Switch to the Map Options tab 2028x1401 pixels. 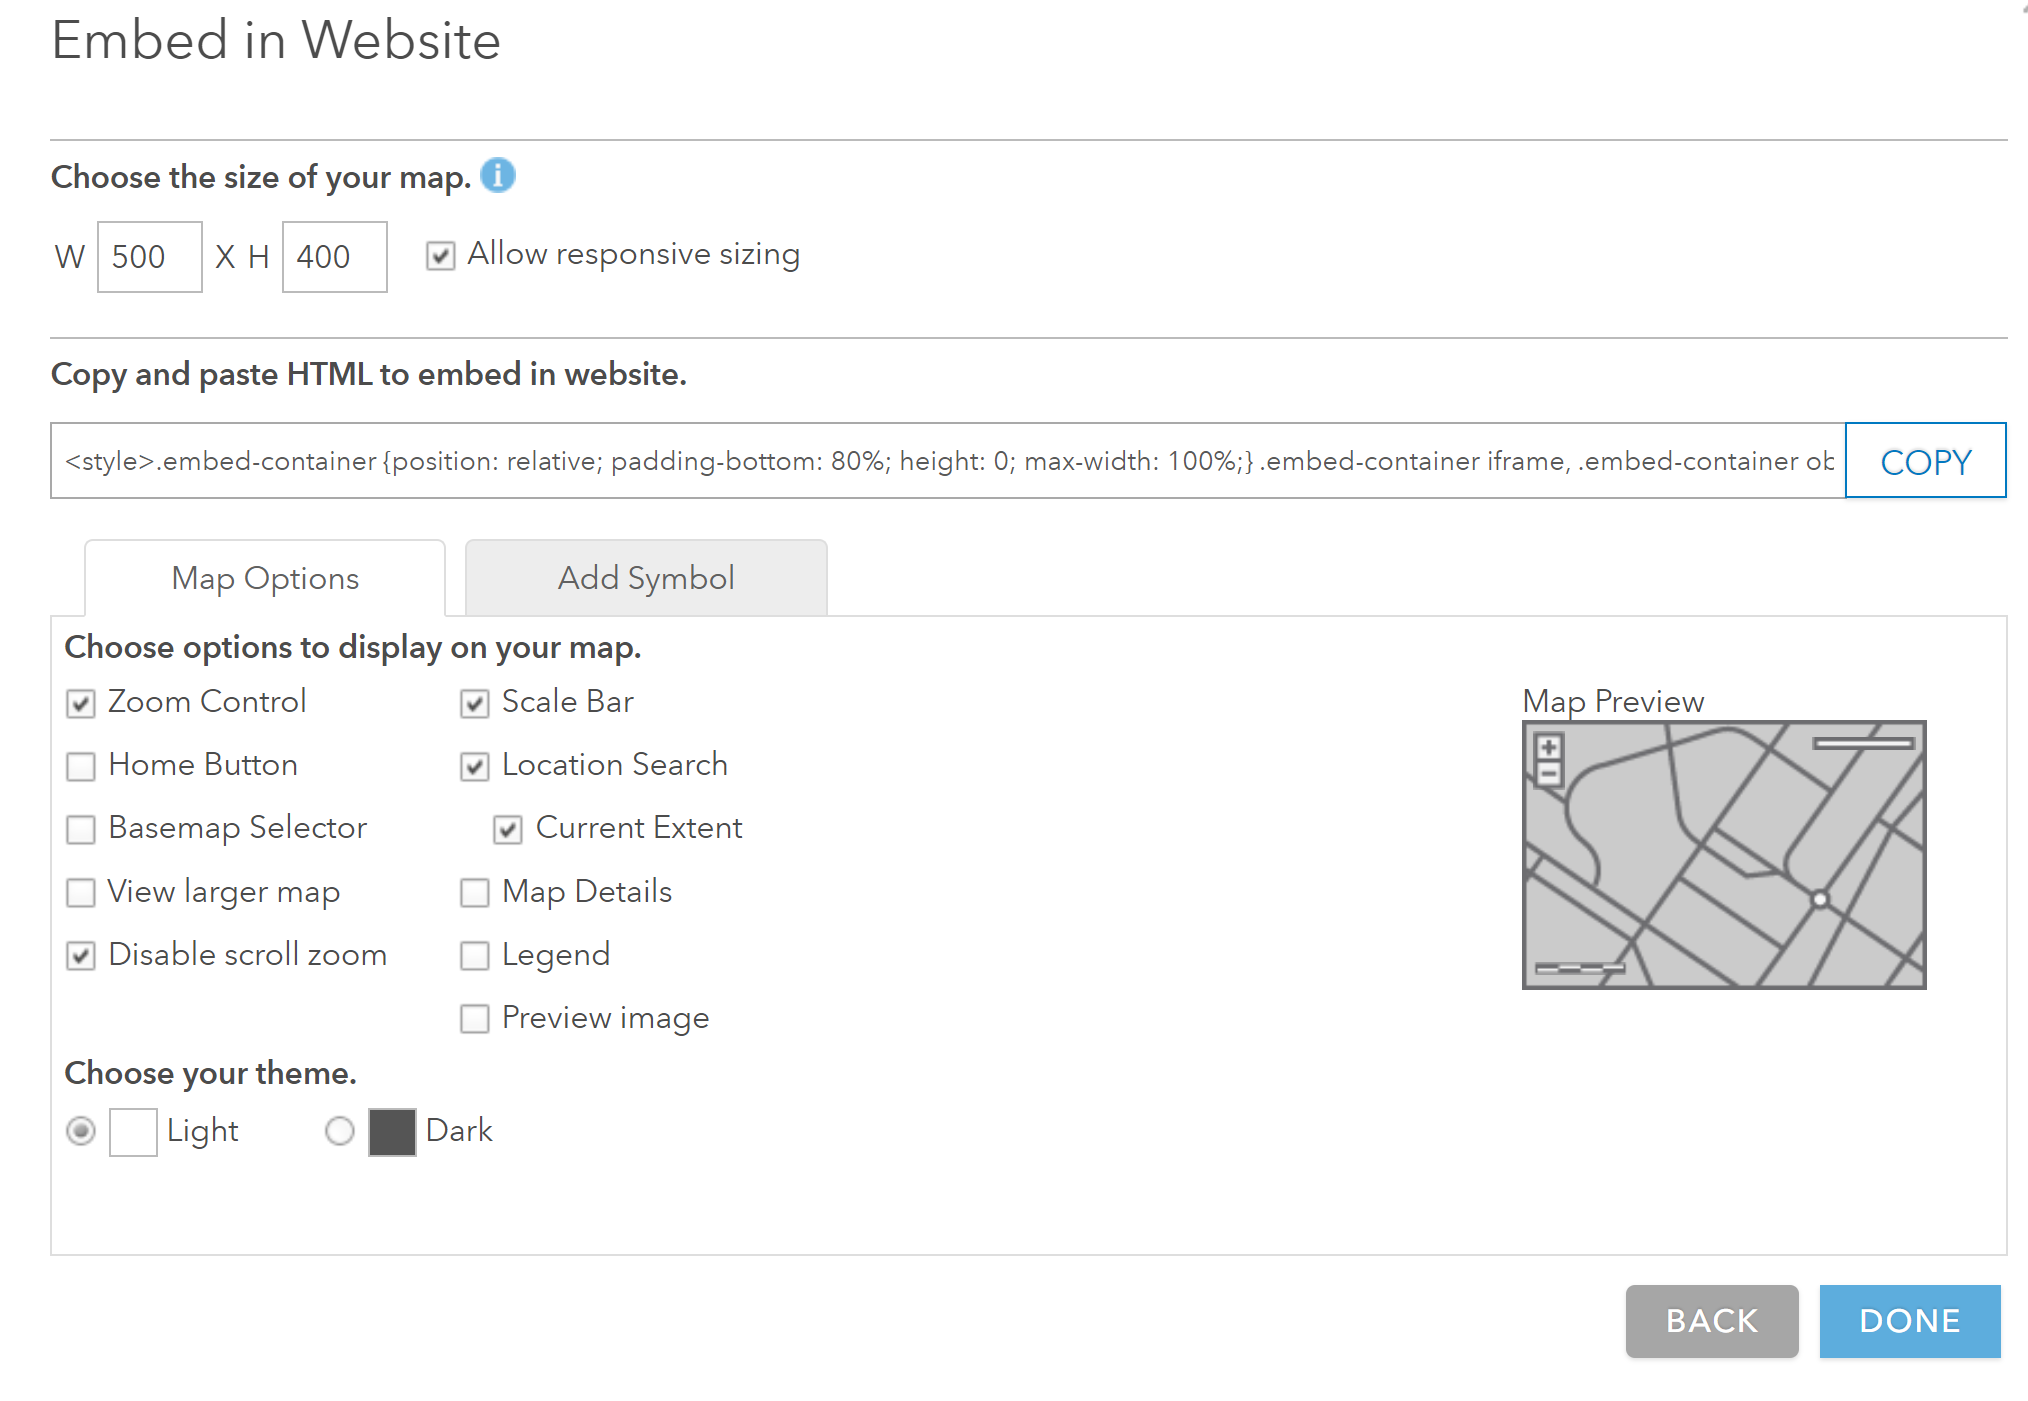(x=264, y=577)
